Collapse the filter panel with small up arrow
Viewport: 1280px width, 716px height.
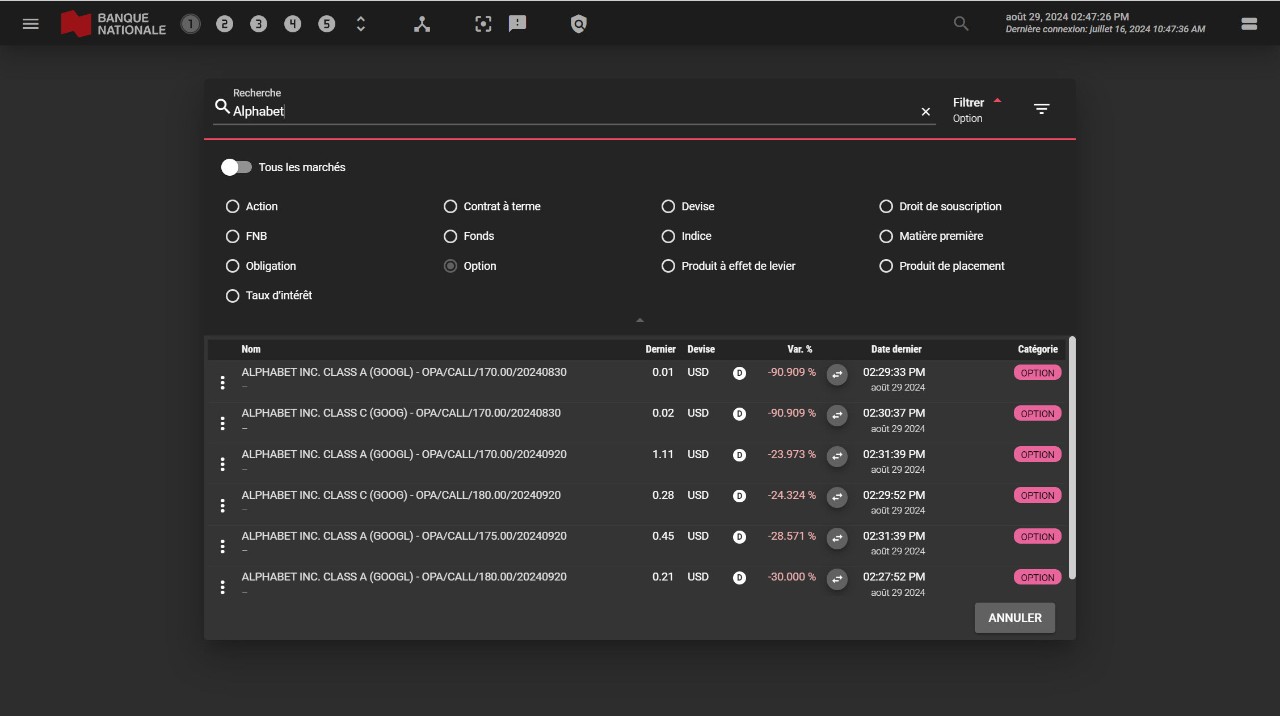coord(640,320)
